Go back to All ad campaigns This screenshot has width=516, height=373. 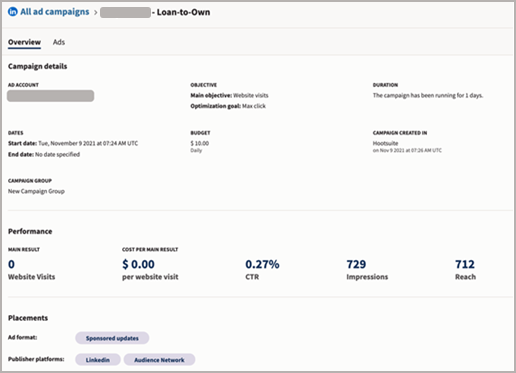pos(55,12)
